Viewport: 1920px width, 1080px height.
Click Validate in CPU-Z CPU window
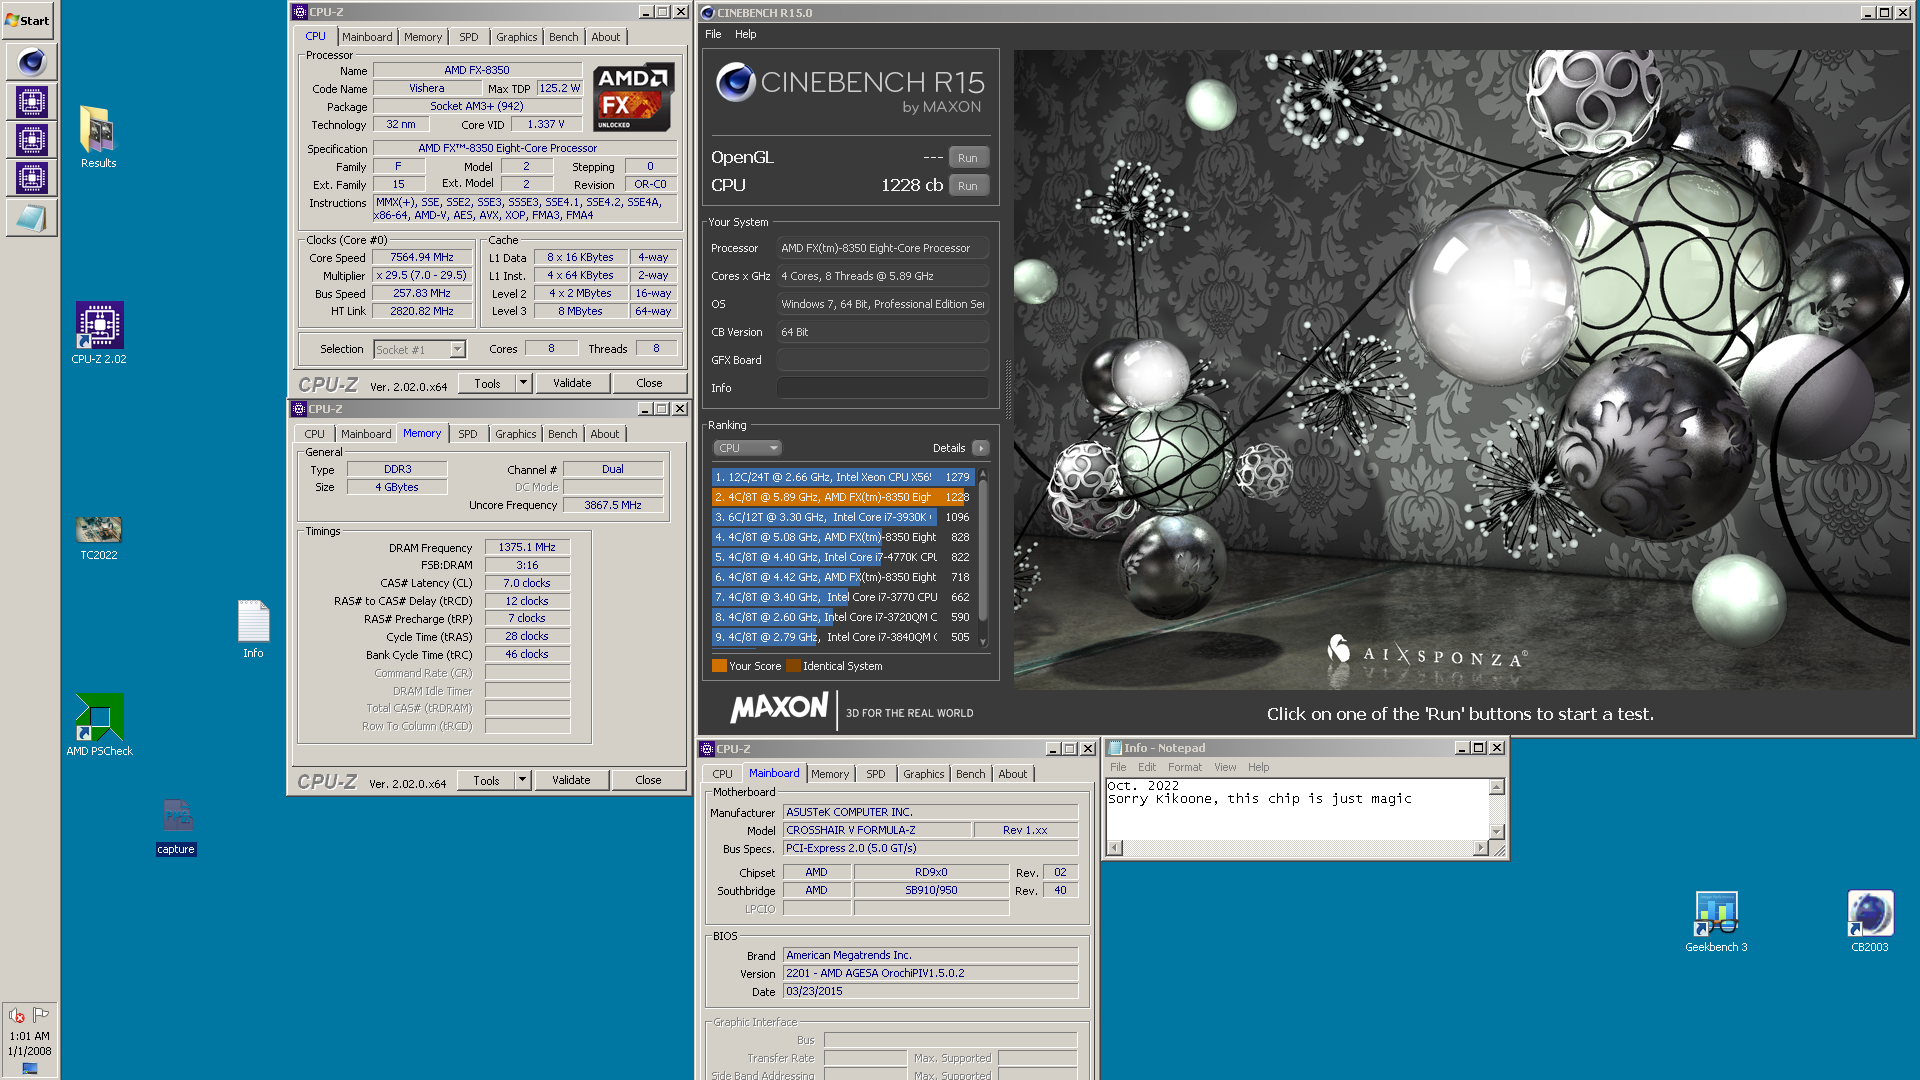[572, 383]
